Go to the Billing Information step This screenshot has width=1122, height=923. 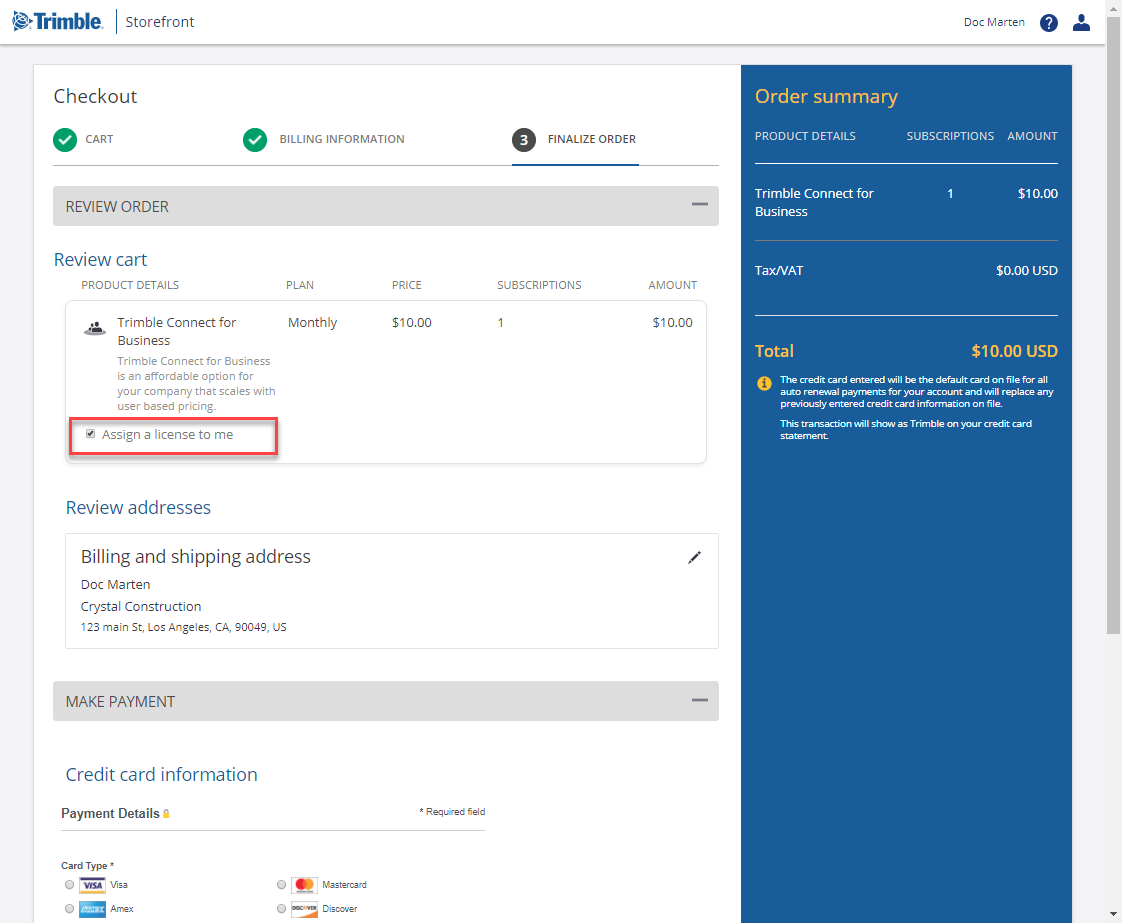342,140
